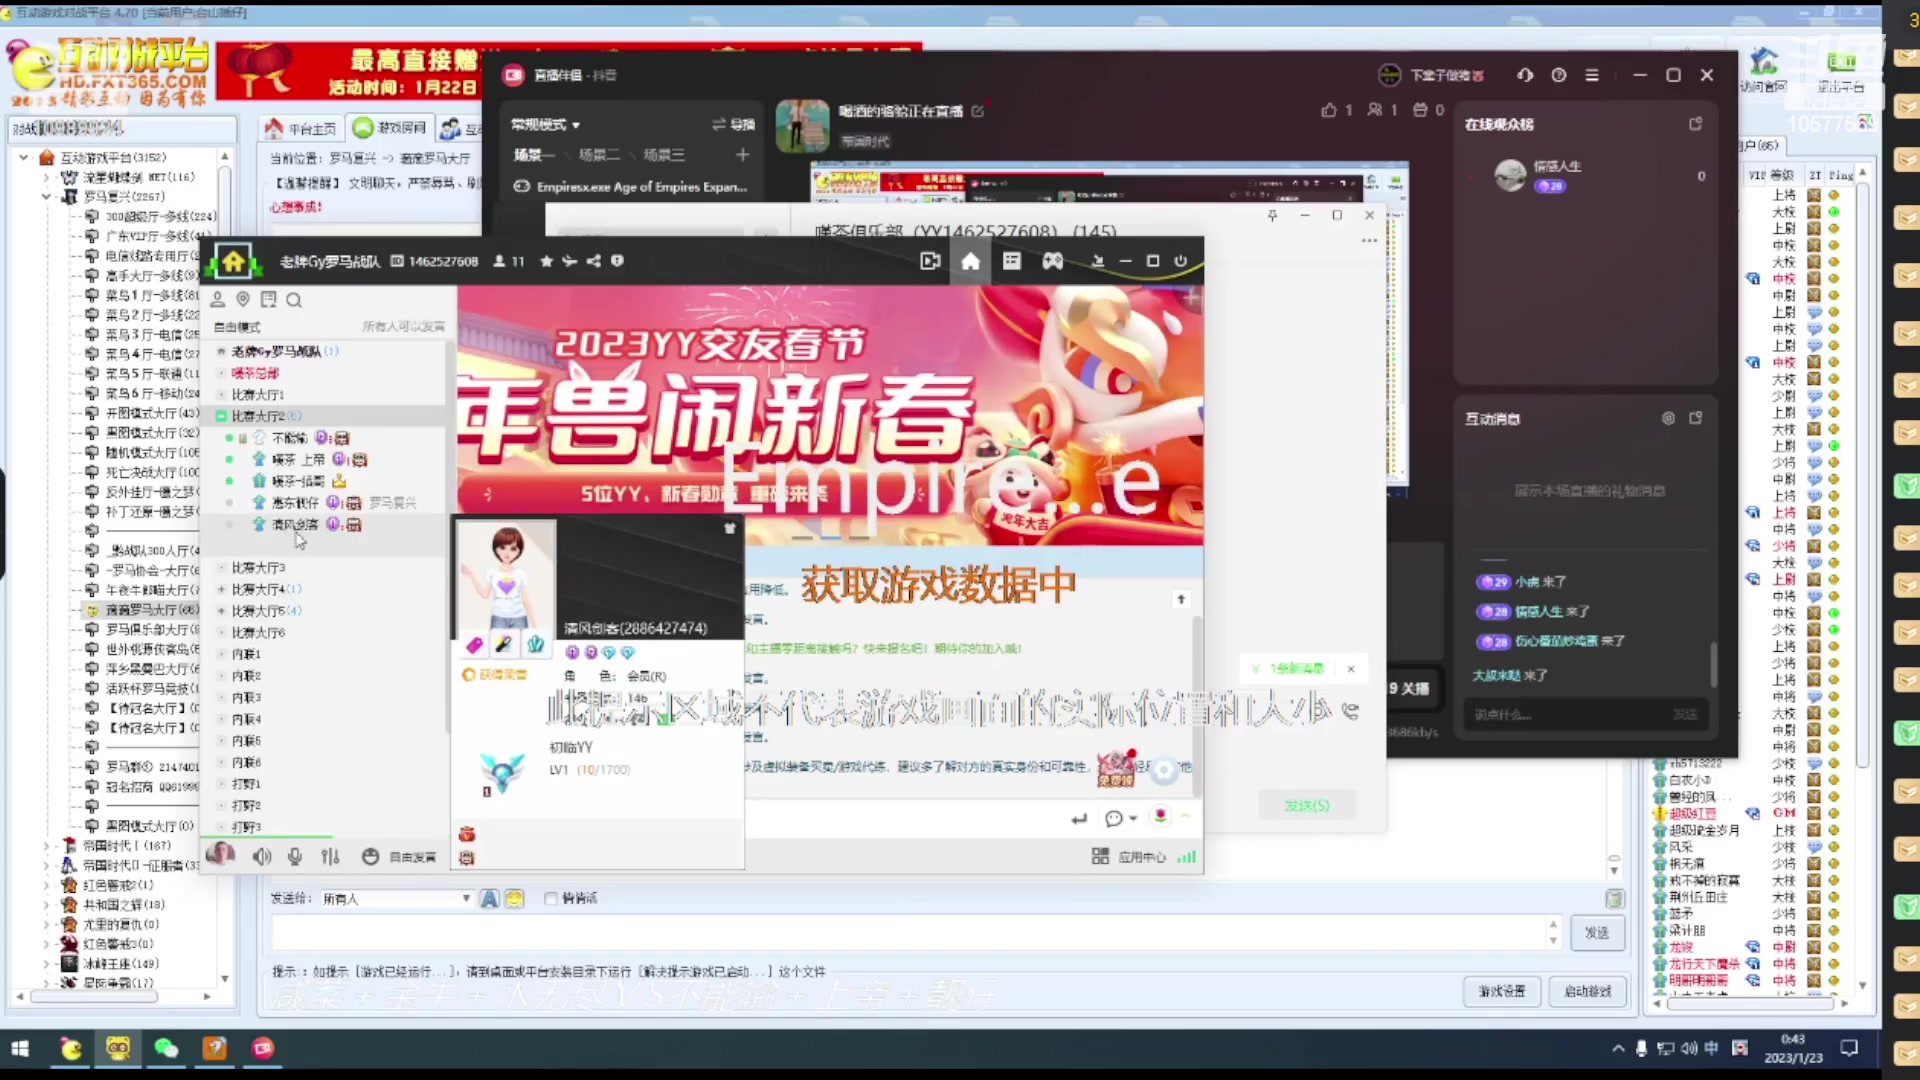Open the audio mixer sliders icon

point(330,856)
